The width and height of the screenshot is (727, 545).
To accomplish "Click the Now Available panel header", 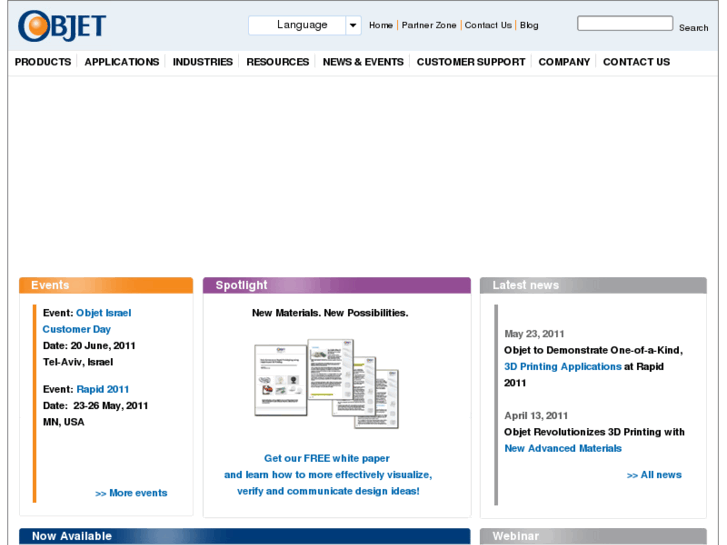I will pyautogui.click(x=244, y=536).
